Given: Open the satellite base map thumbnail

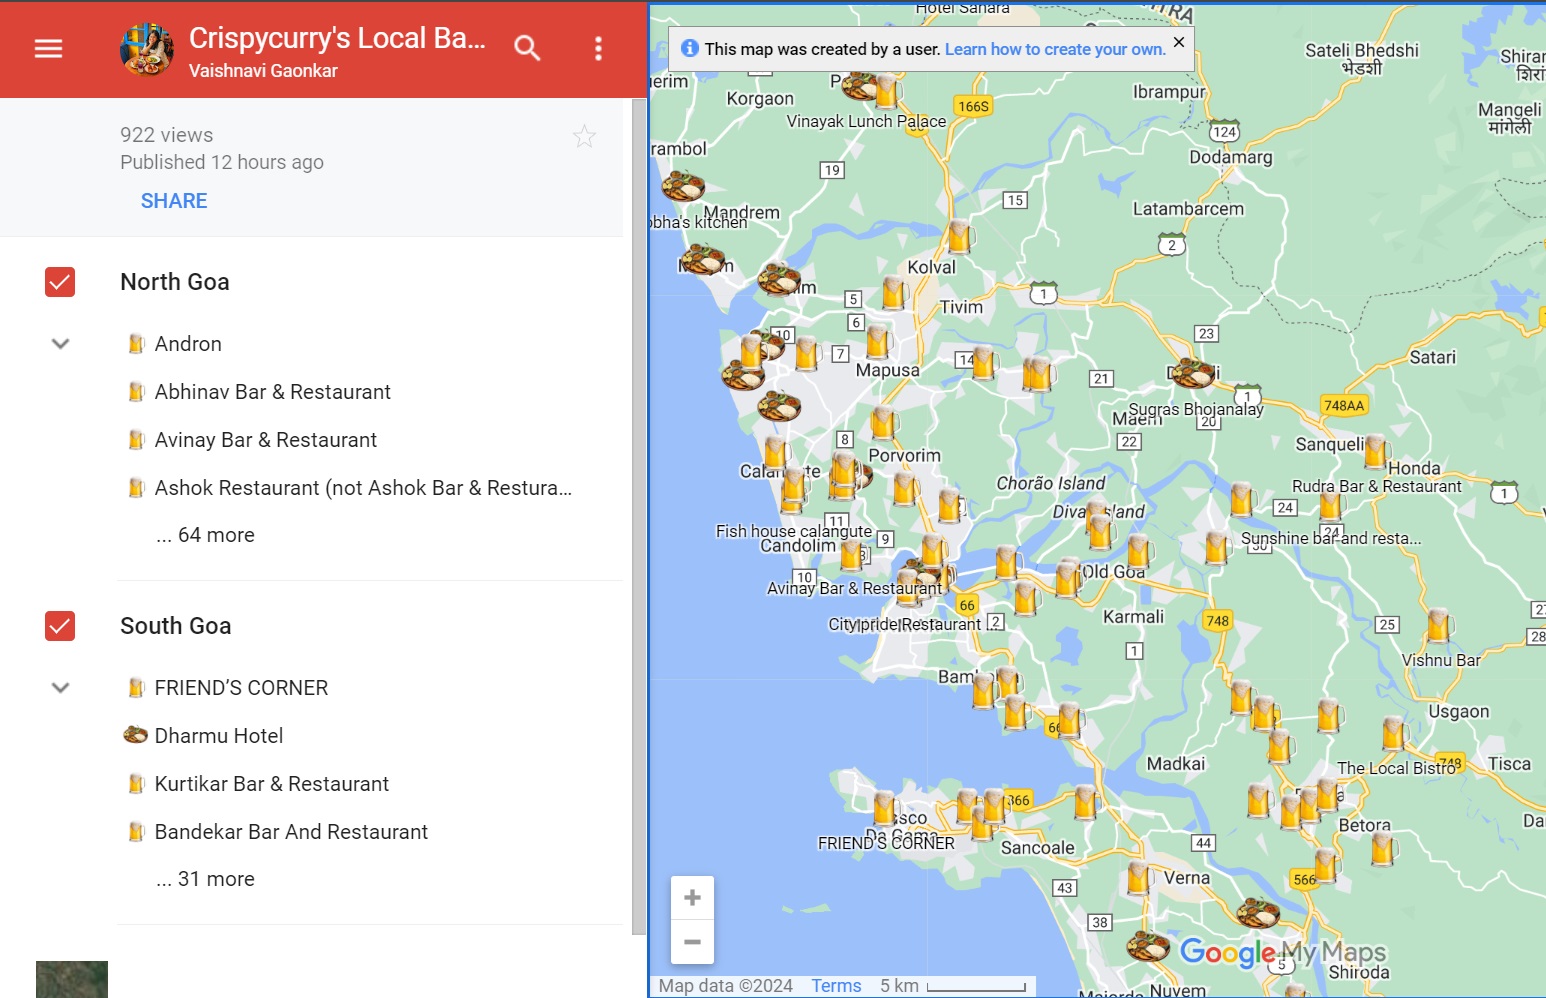Looking at the screenshot, I should [72, 979].
